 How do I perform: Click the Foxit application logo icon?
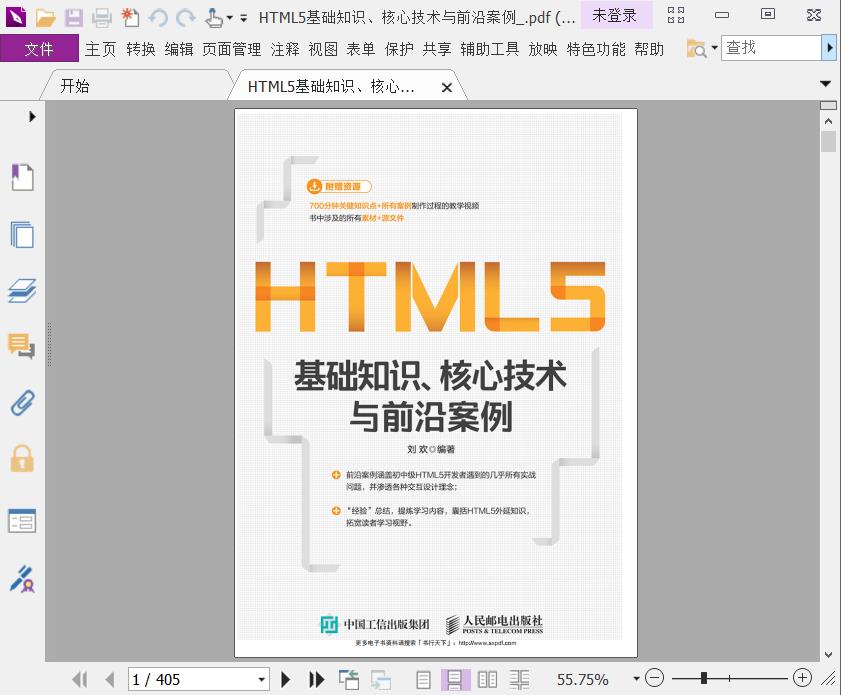(16, 17)
